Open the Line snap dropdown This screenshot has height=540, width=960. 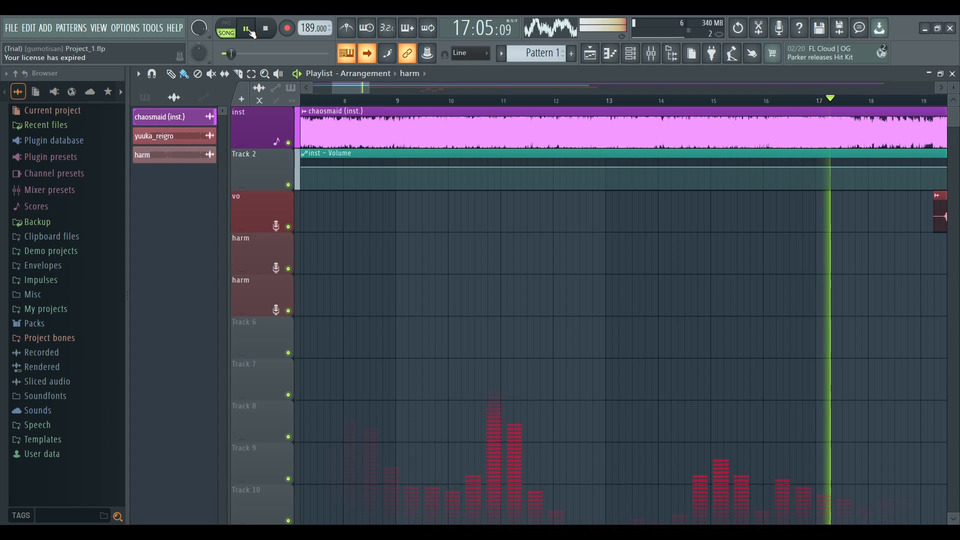470,53
